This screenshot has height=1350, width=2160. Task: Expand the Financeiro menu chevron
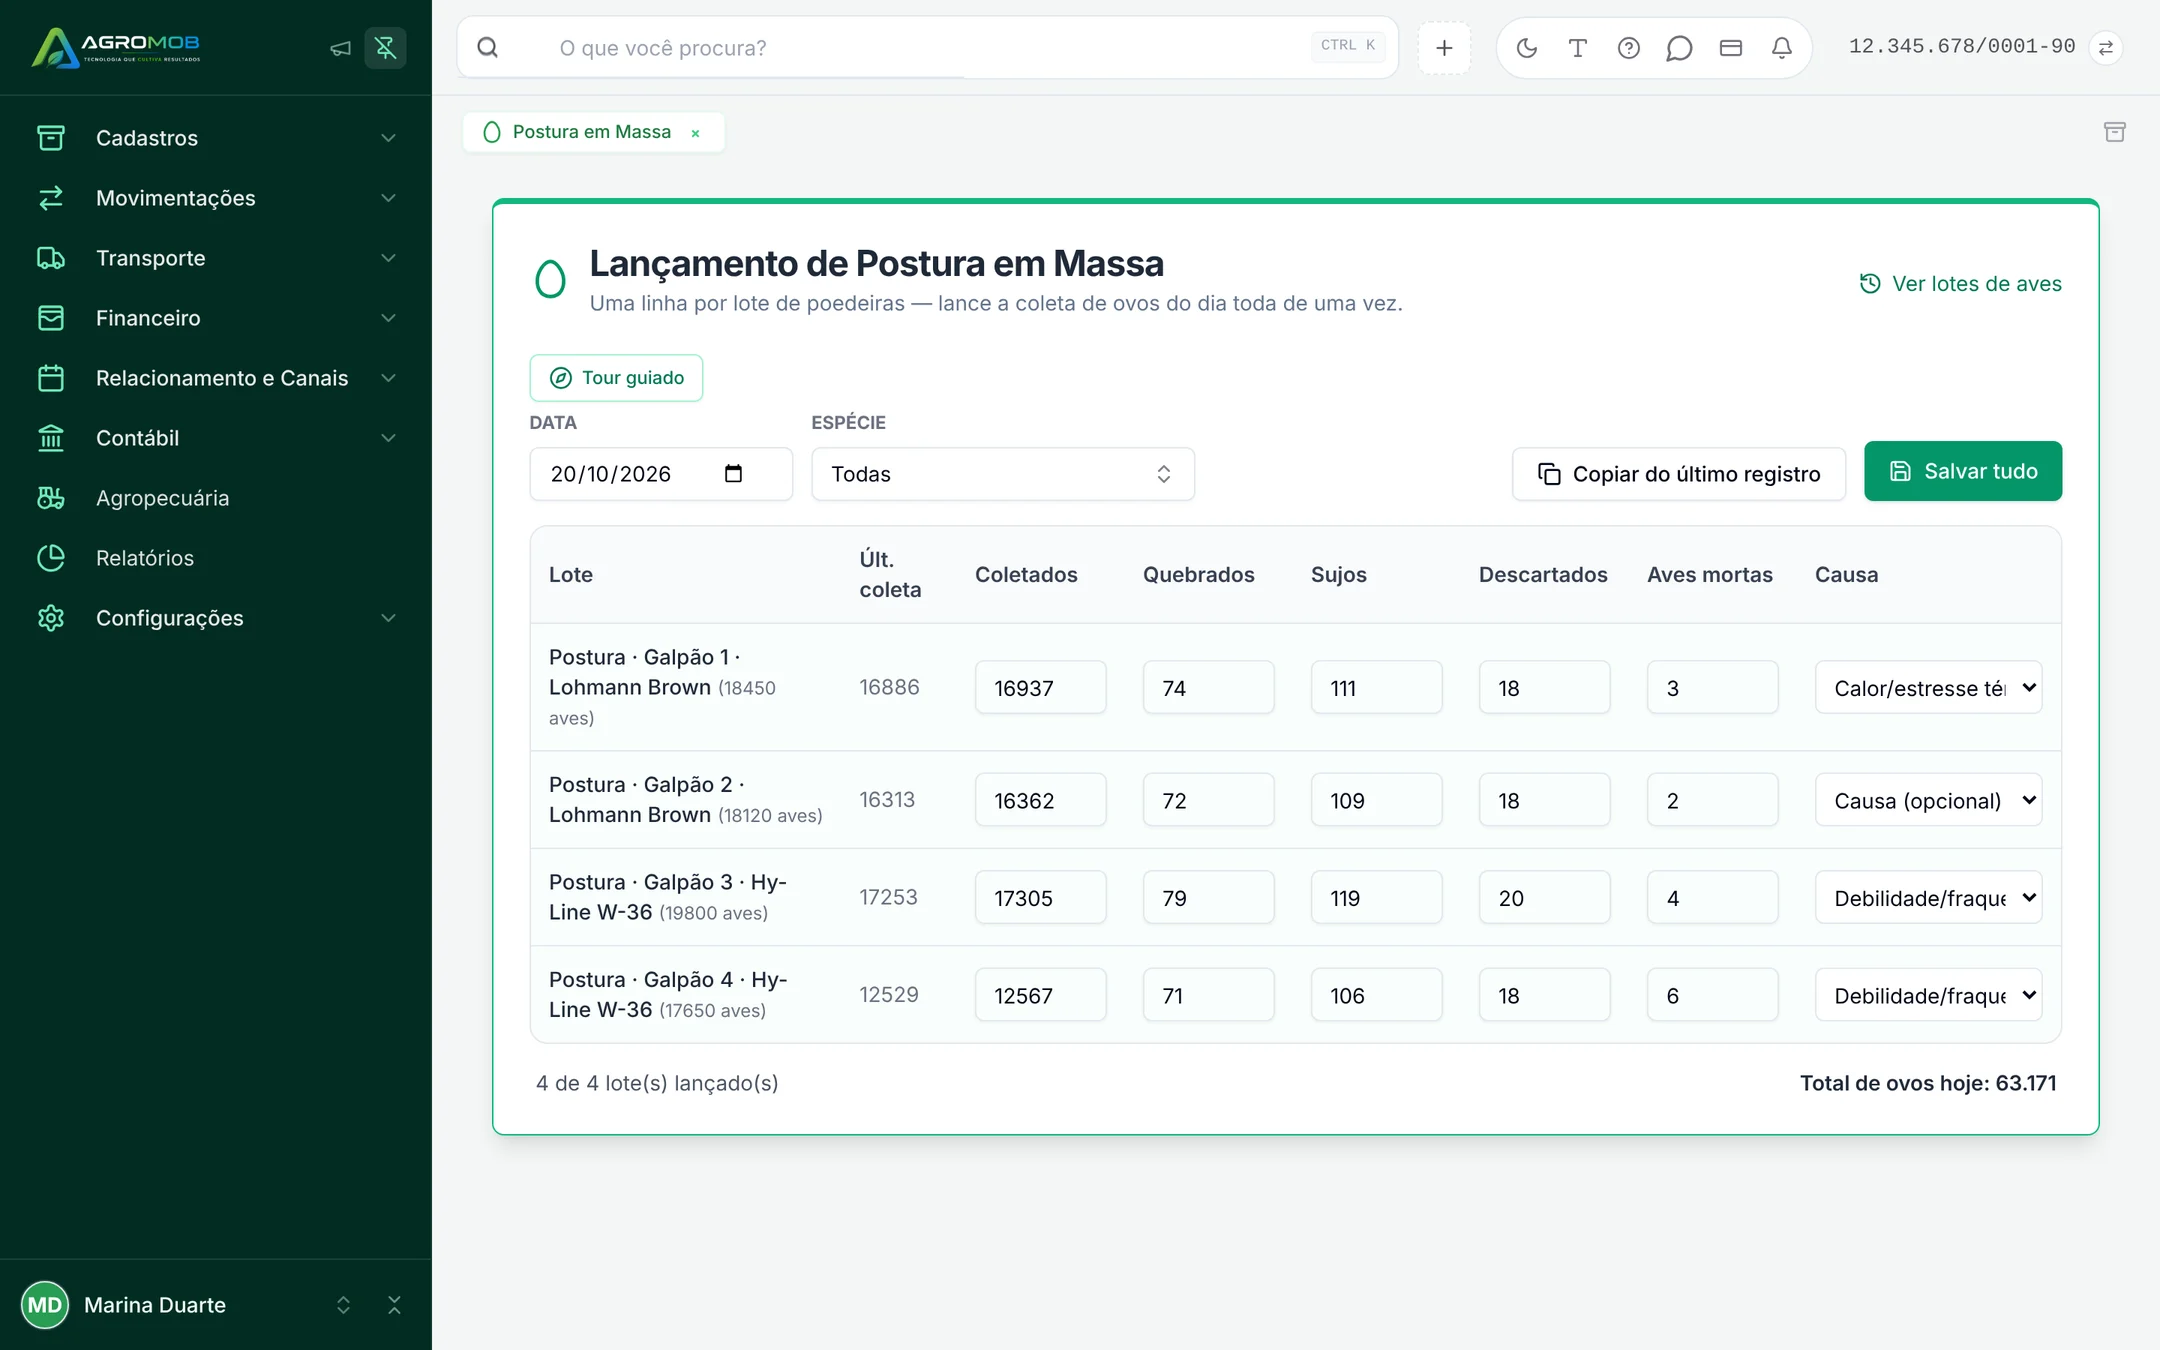[x=389, y=318]
